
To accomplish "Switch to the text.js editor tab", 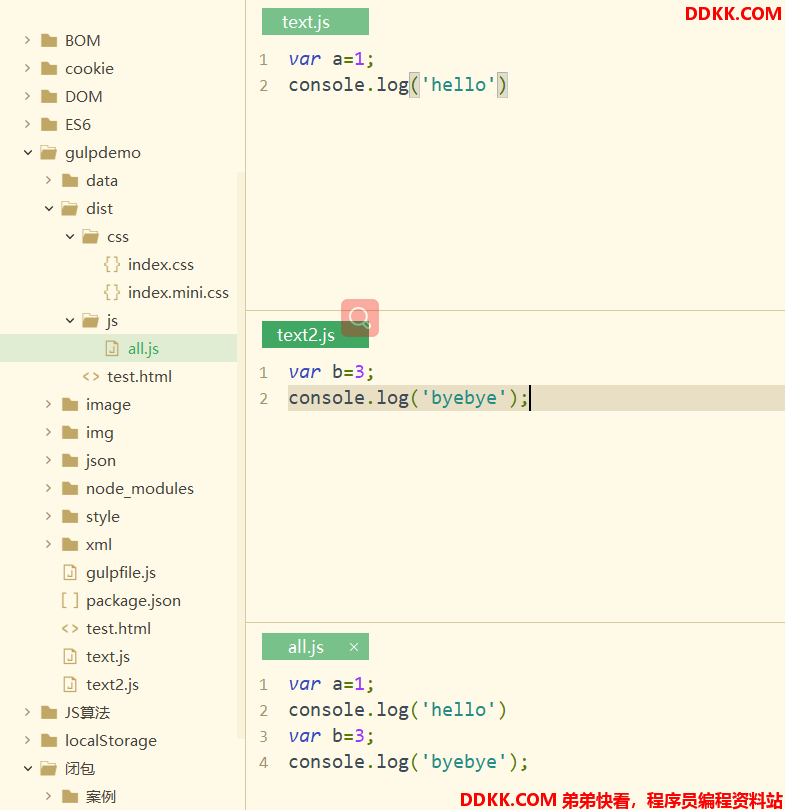I will coord(315,22).
